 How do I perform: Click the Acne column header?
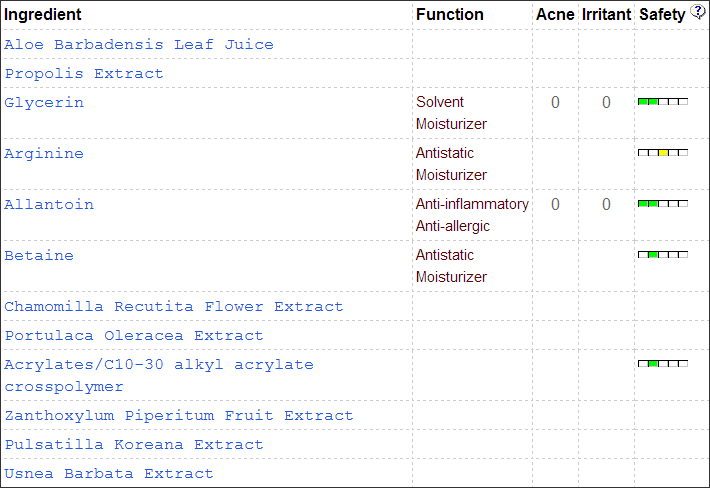pyautogui.click(x=555, y=15)
